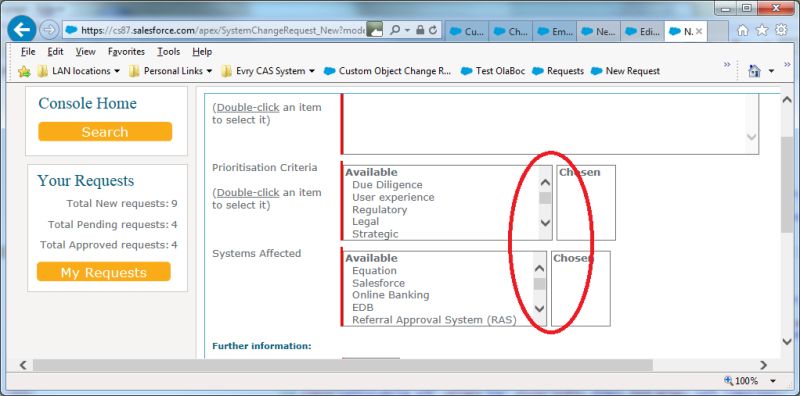Select 'Due Diligence' in Prioritisation Criteria list

coord(387,185)
